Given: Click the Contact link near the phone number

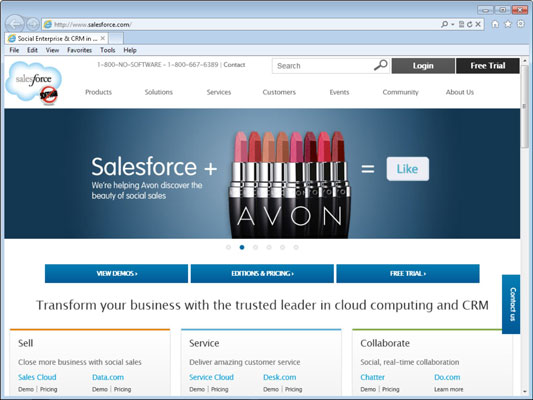Looking at the screenshot, I should (x=234, y=65).
